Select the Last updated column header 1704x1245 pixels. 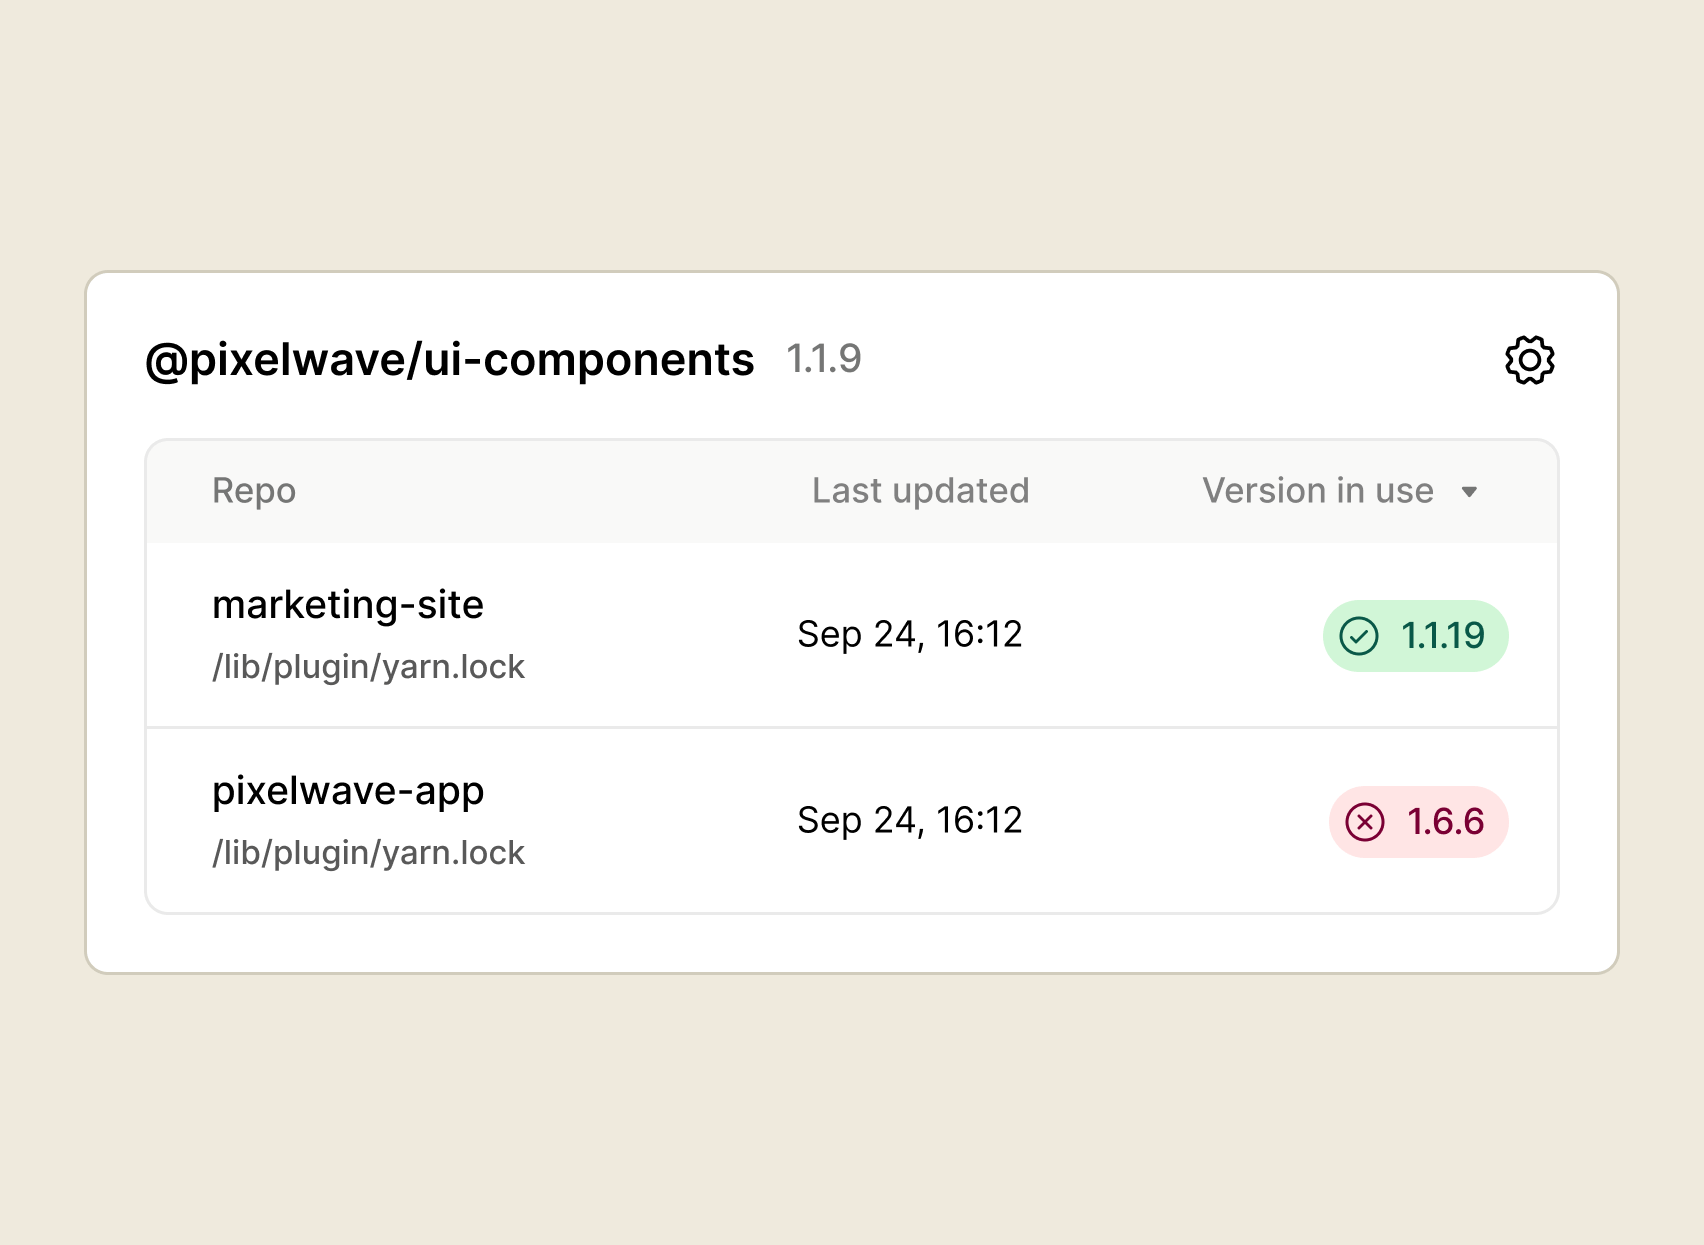pyautogui.click(x=920, y=490)
